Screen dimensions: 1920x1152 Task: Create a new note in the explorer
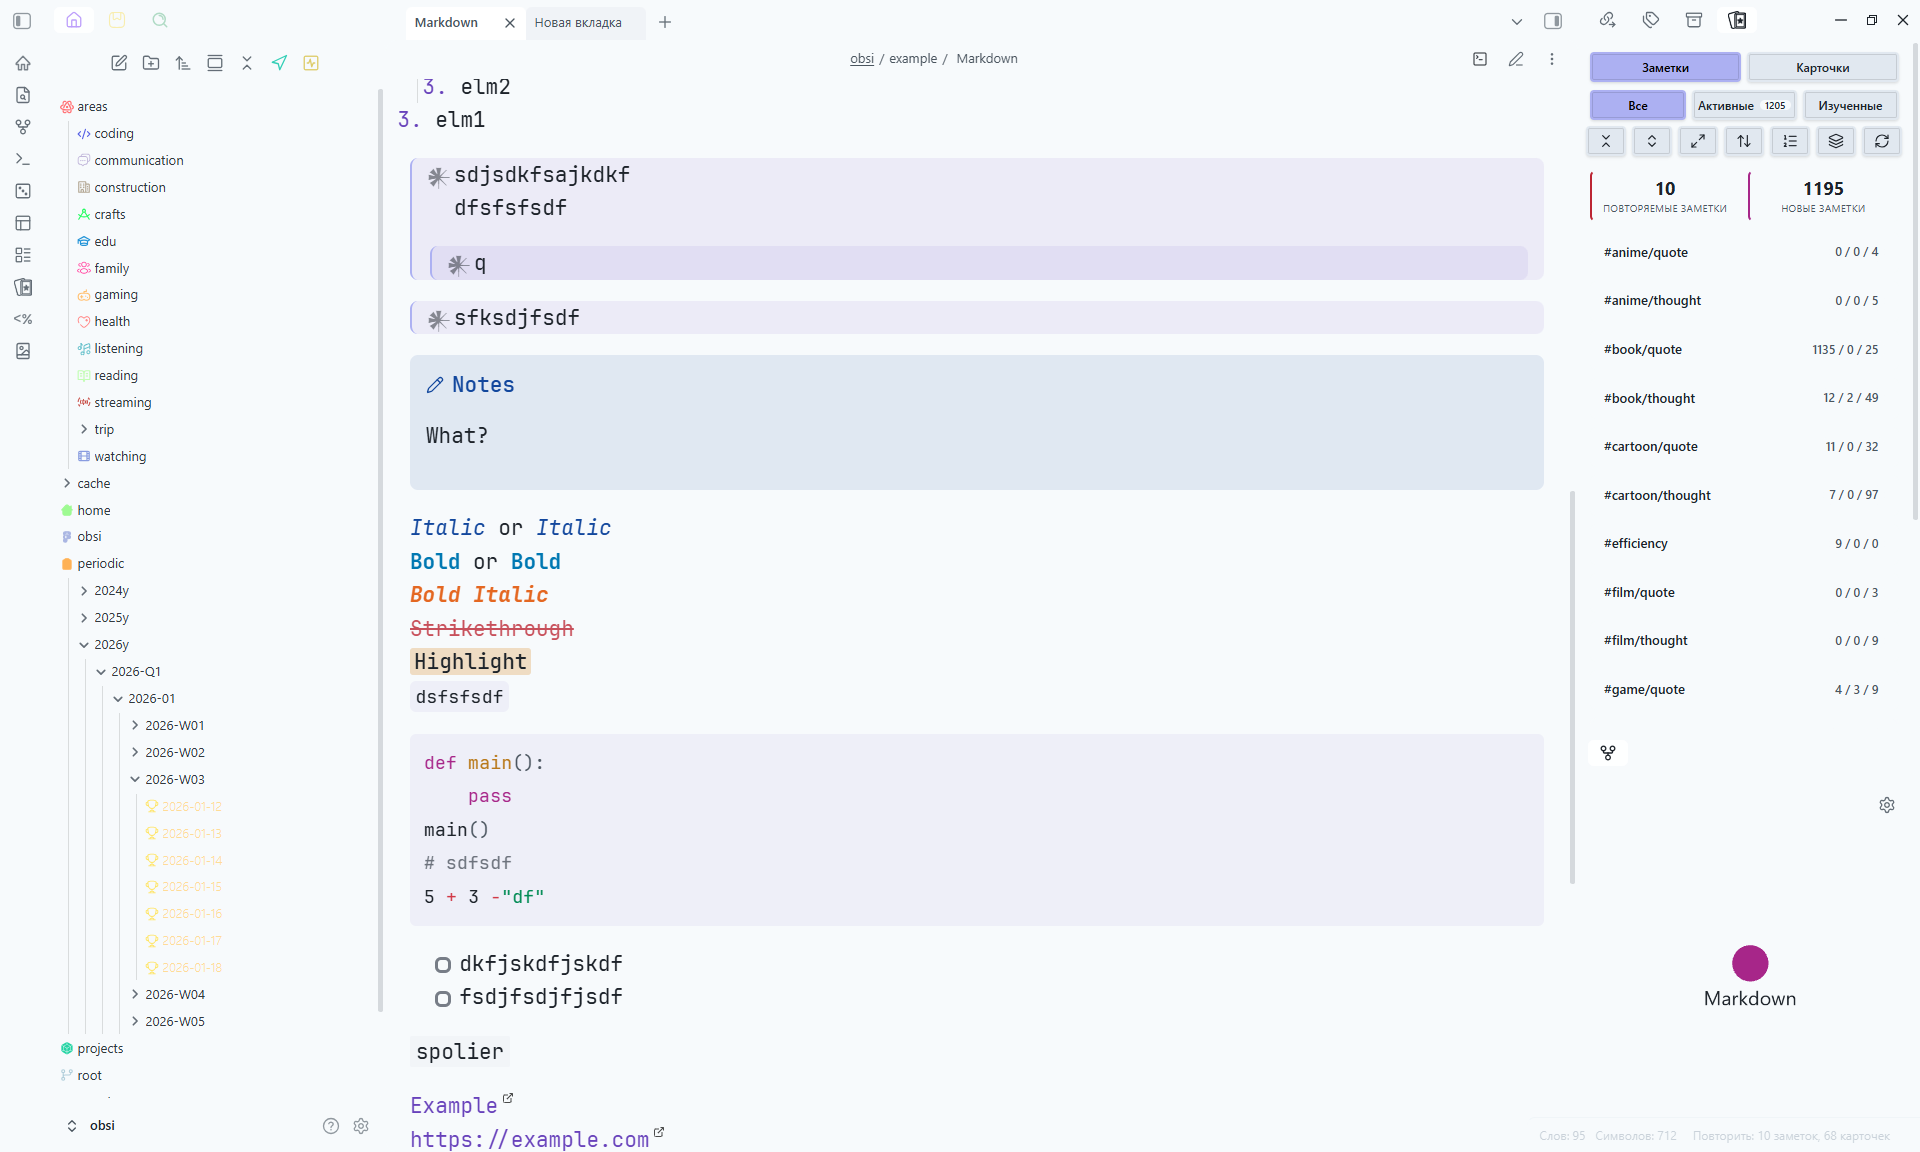click(119, 63)
